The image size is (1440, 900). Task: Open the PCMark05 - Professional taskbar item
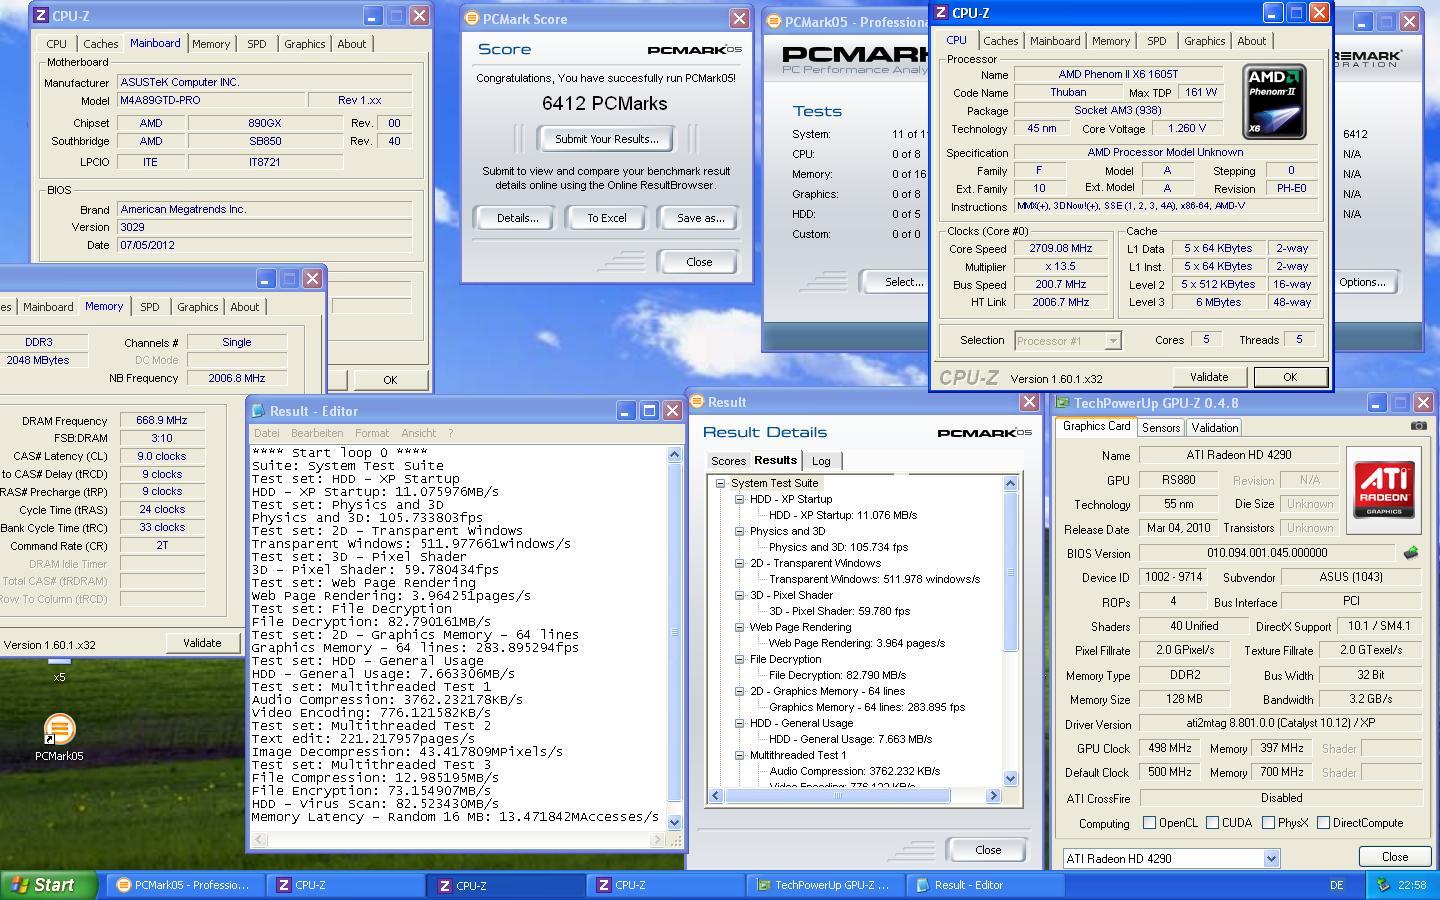click(x=184, y=885)
